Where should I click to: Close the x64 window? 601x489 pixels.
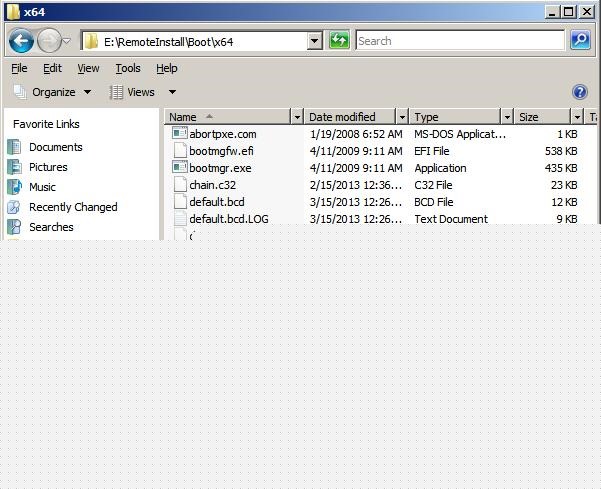point(587,12)
